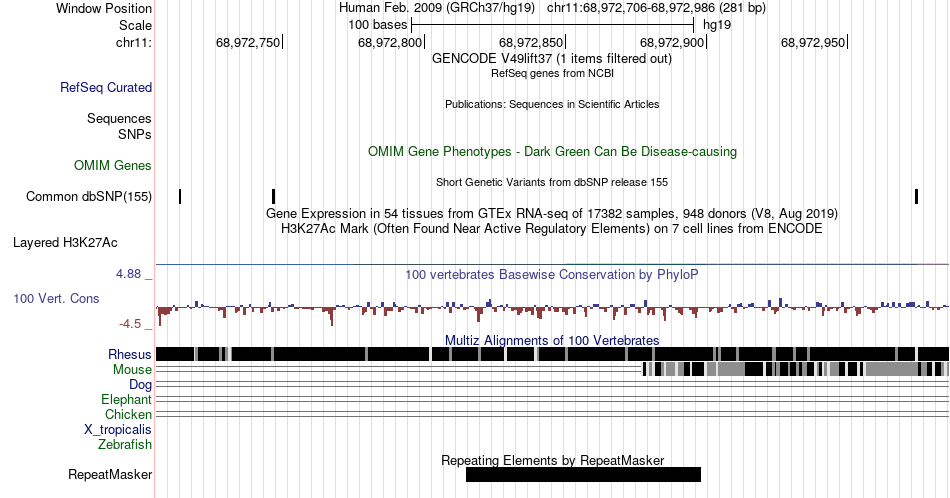The width and height of the screenshot is (950, 498).
Task: Click the second dbSNP variant tick from left
Action: pos(273,196)
